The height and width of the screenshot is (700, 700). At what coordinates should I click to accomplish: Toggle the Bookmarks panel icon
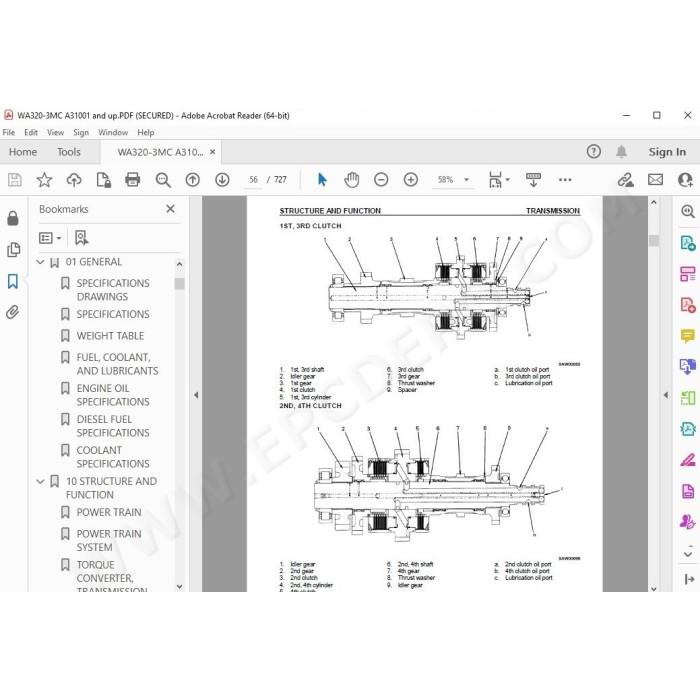pyautogui.click(x=13, y=281)
